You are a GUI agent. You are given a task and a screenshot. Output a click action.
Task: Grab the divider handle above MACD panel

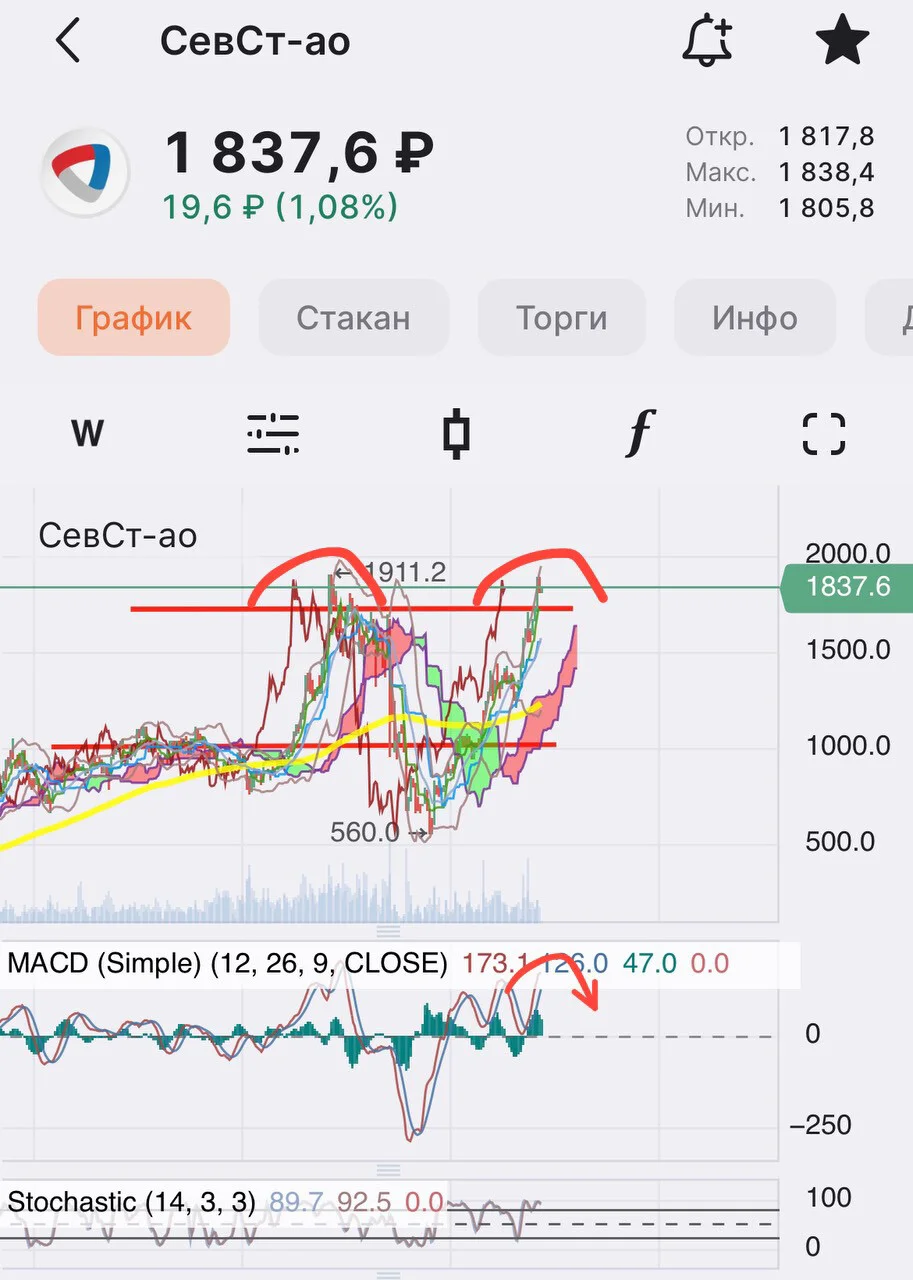388,932
